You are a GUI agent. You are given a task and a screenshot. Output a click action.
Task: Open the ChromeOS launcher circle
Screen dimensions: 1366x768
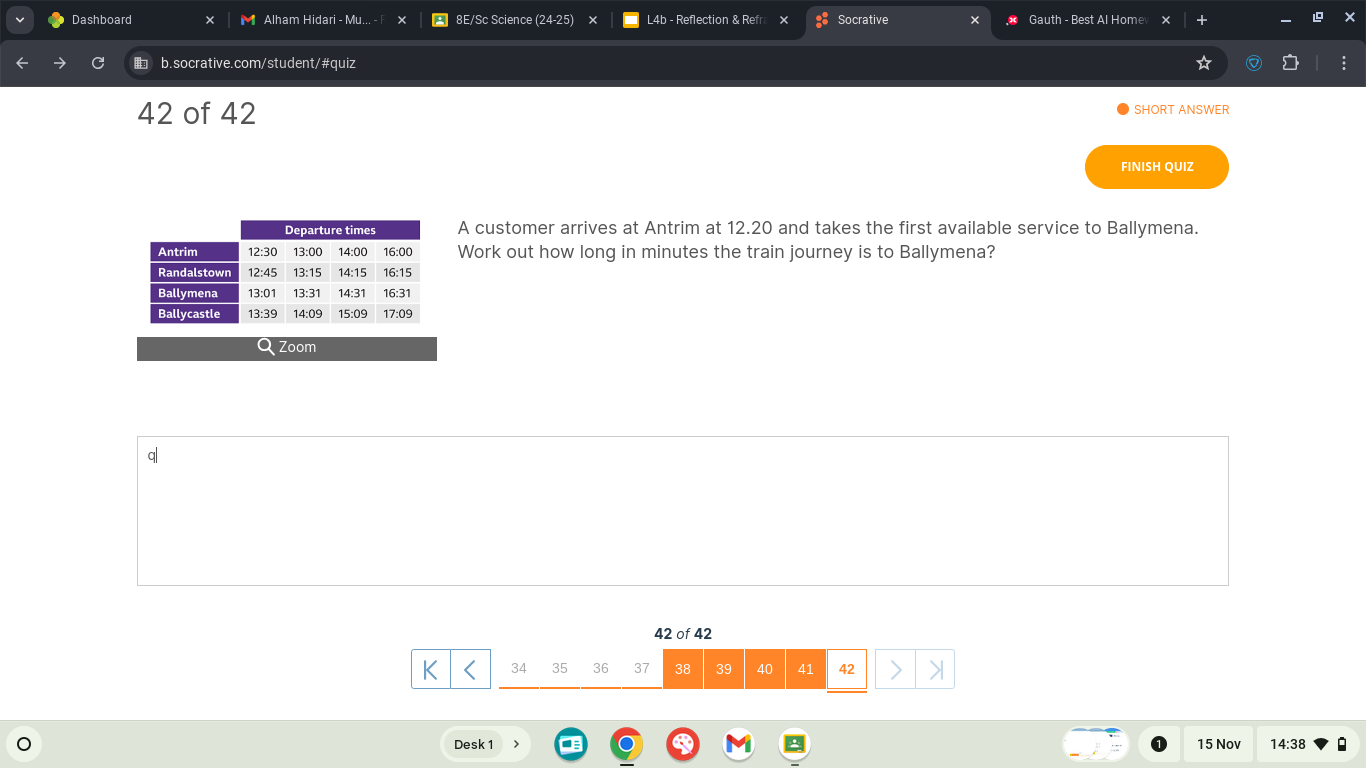[x=24, y=744]
